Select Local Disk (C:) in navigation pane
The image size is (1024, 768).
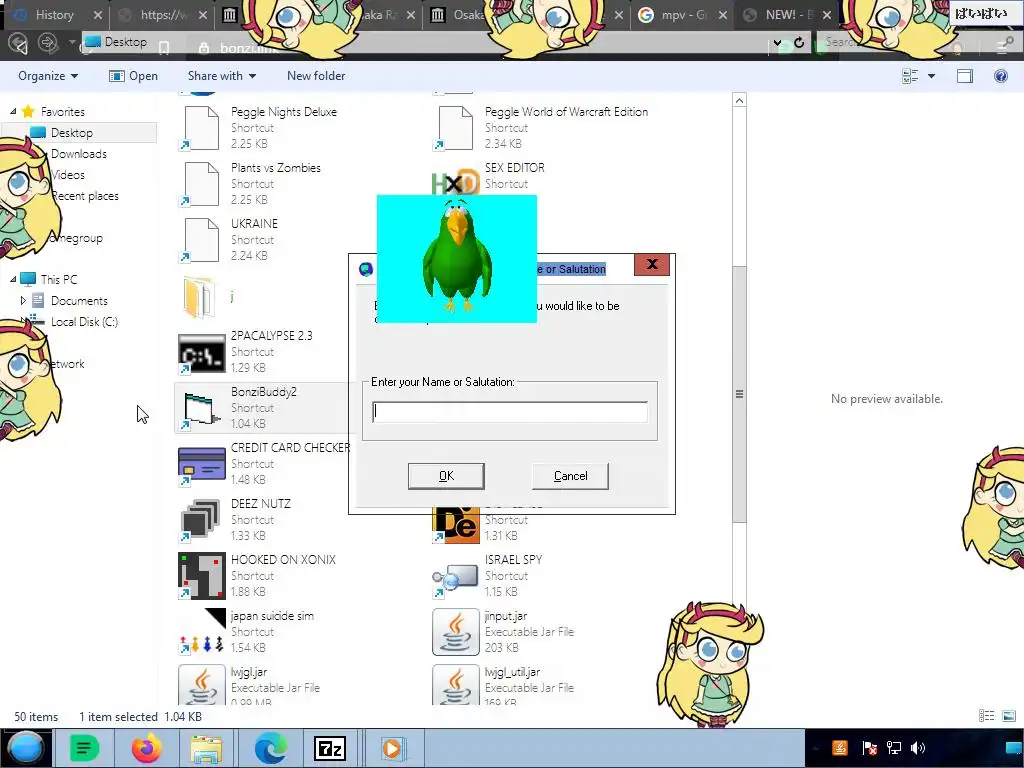(x=84, y=321)
